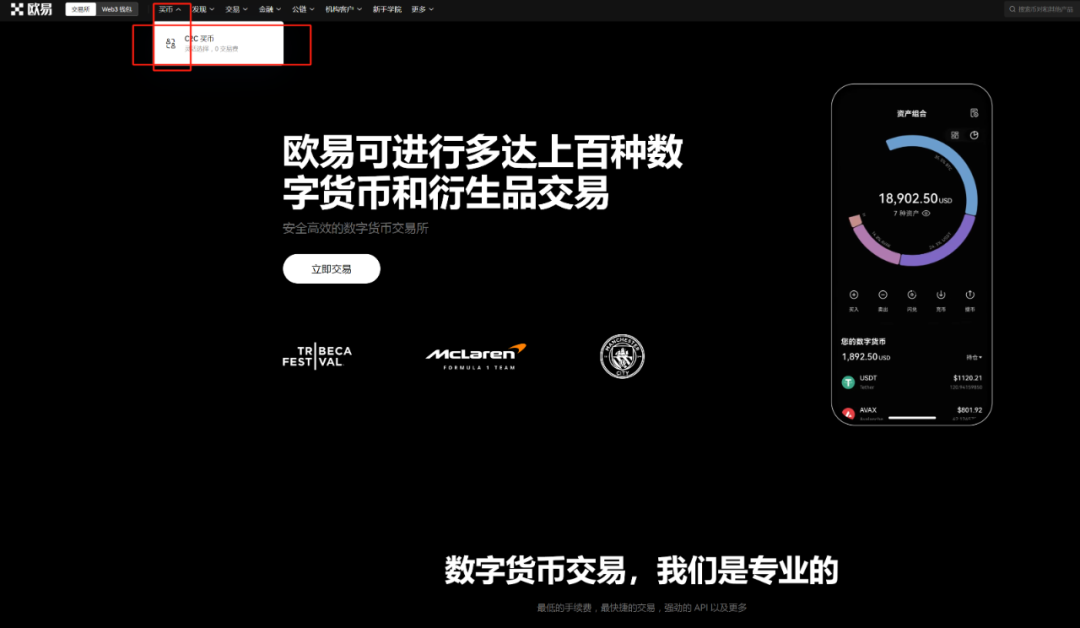Screen dimensions: 1080x628
Task: Select the 卖出 (sell) icon in the asset panel
Action: click(x=883, y=296)
